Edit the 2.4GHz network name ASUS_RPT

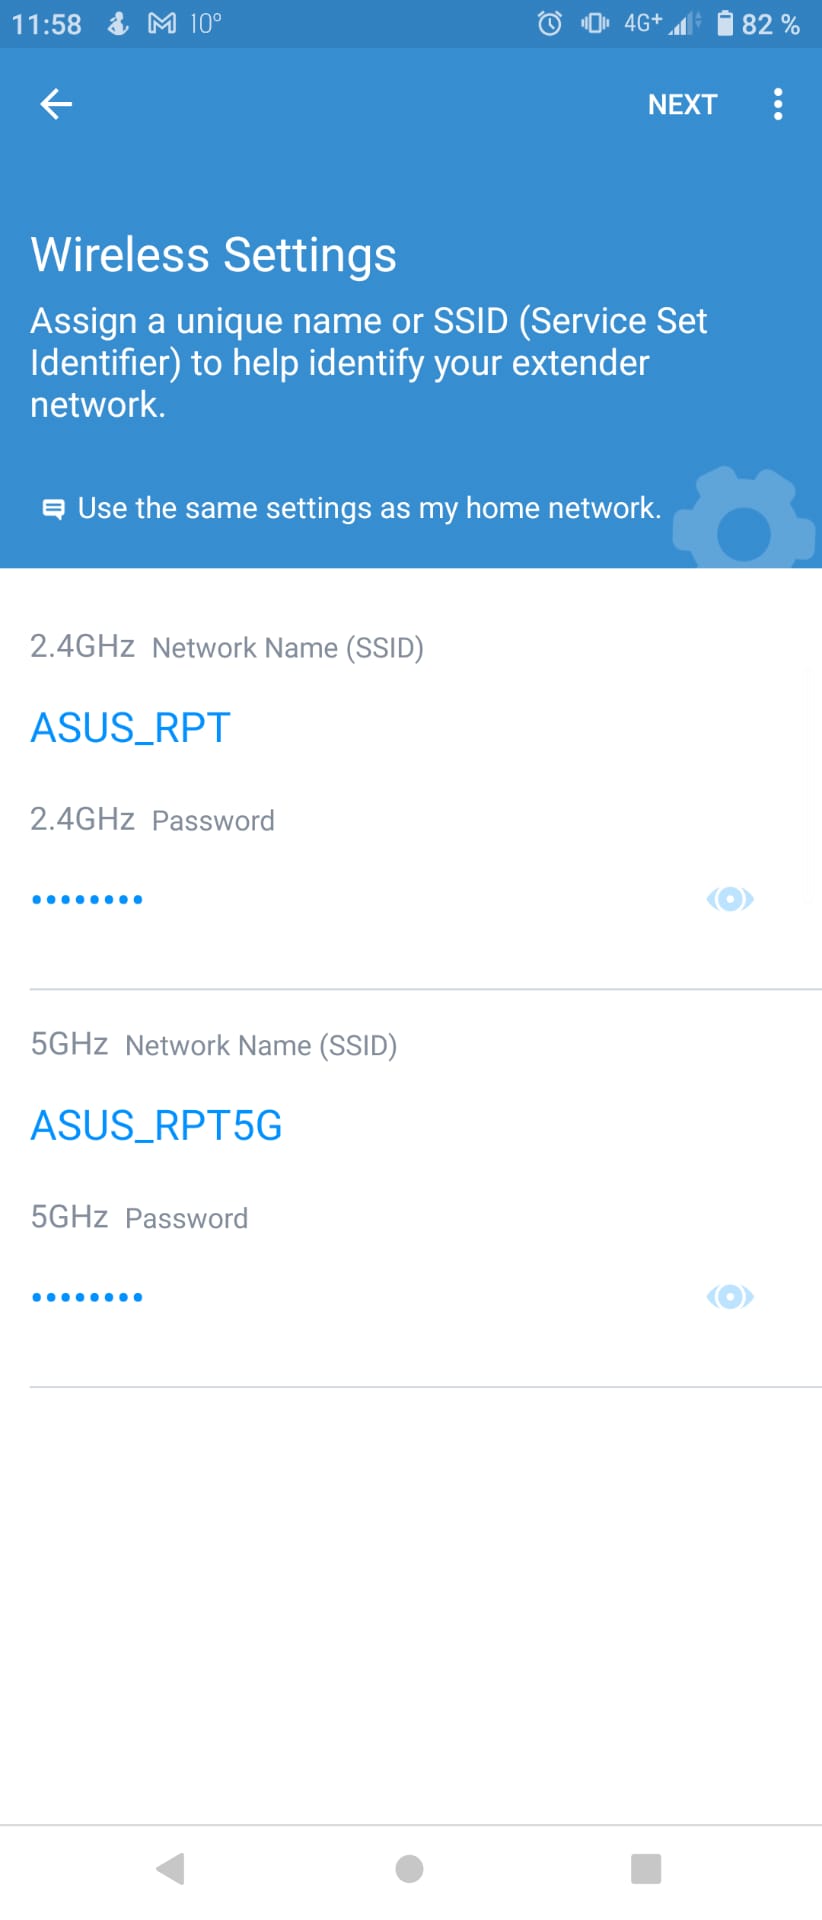coord(131,728)
